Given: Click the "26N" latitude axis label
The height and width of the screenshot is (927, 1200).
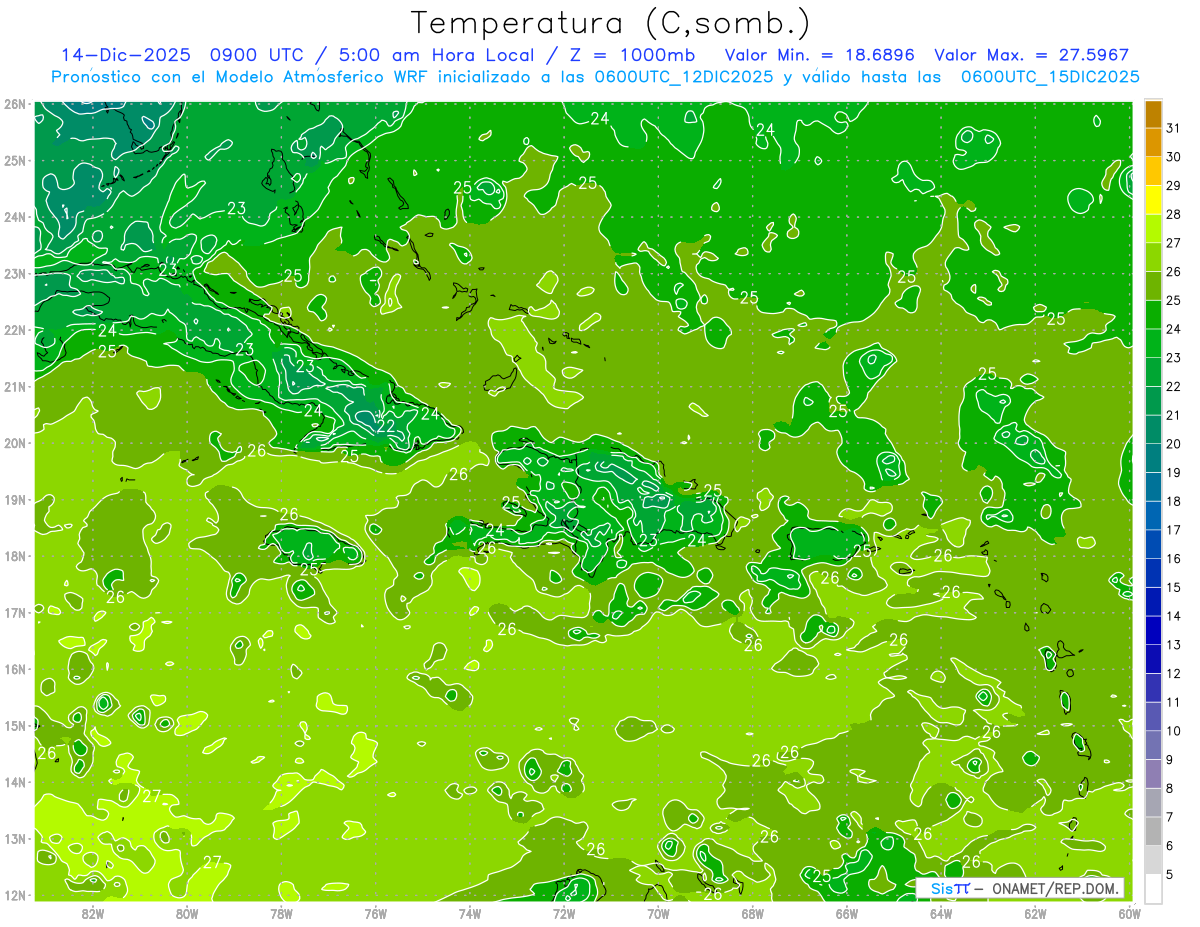Looking at the screenshot, I should (15, 104).
